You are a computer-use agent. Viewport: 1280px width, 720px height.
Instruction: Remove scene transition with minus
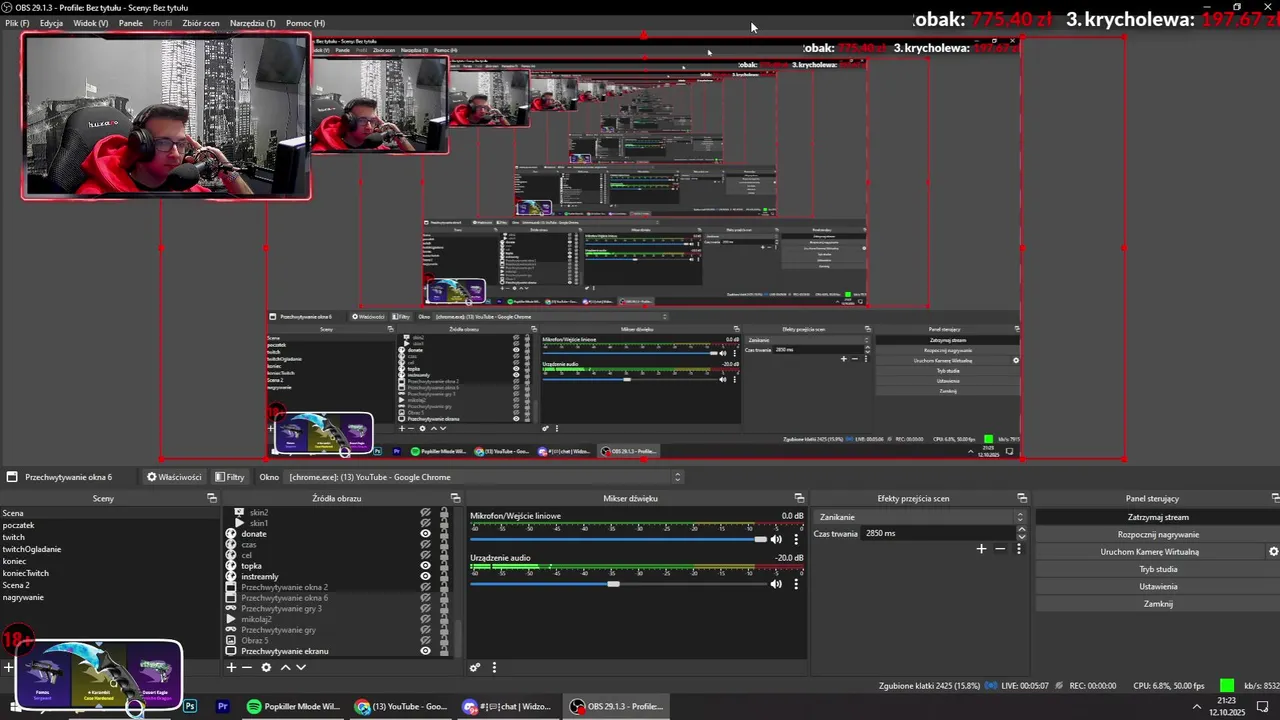tap(1000, 549)
